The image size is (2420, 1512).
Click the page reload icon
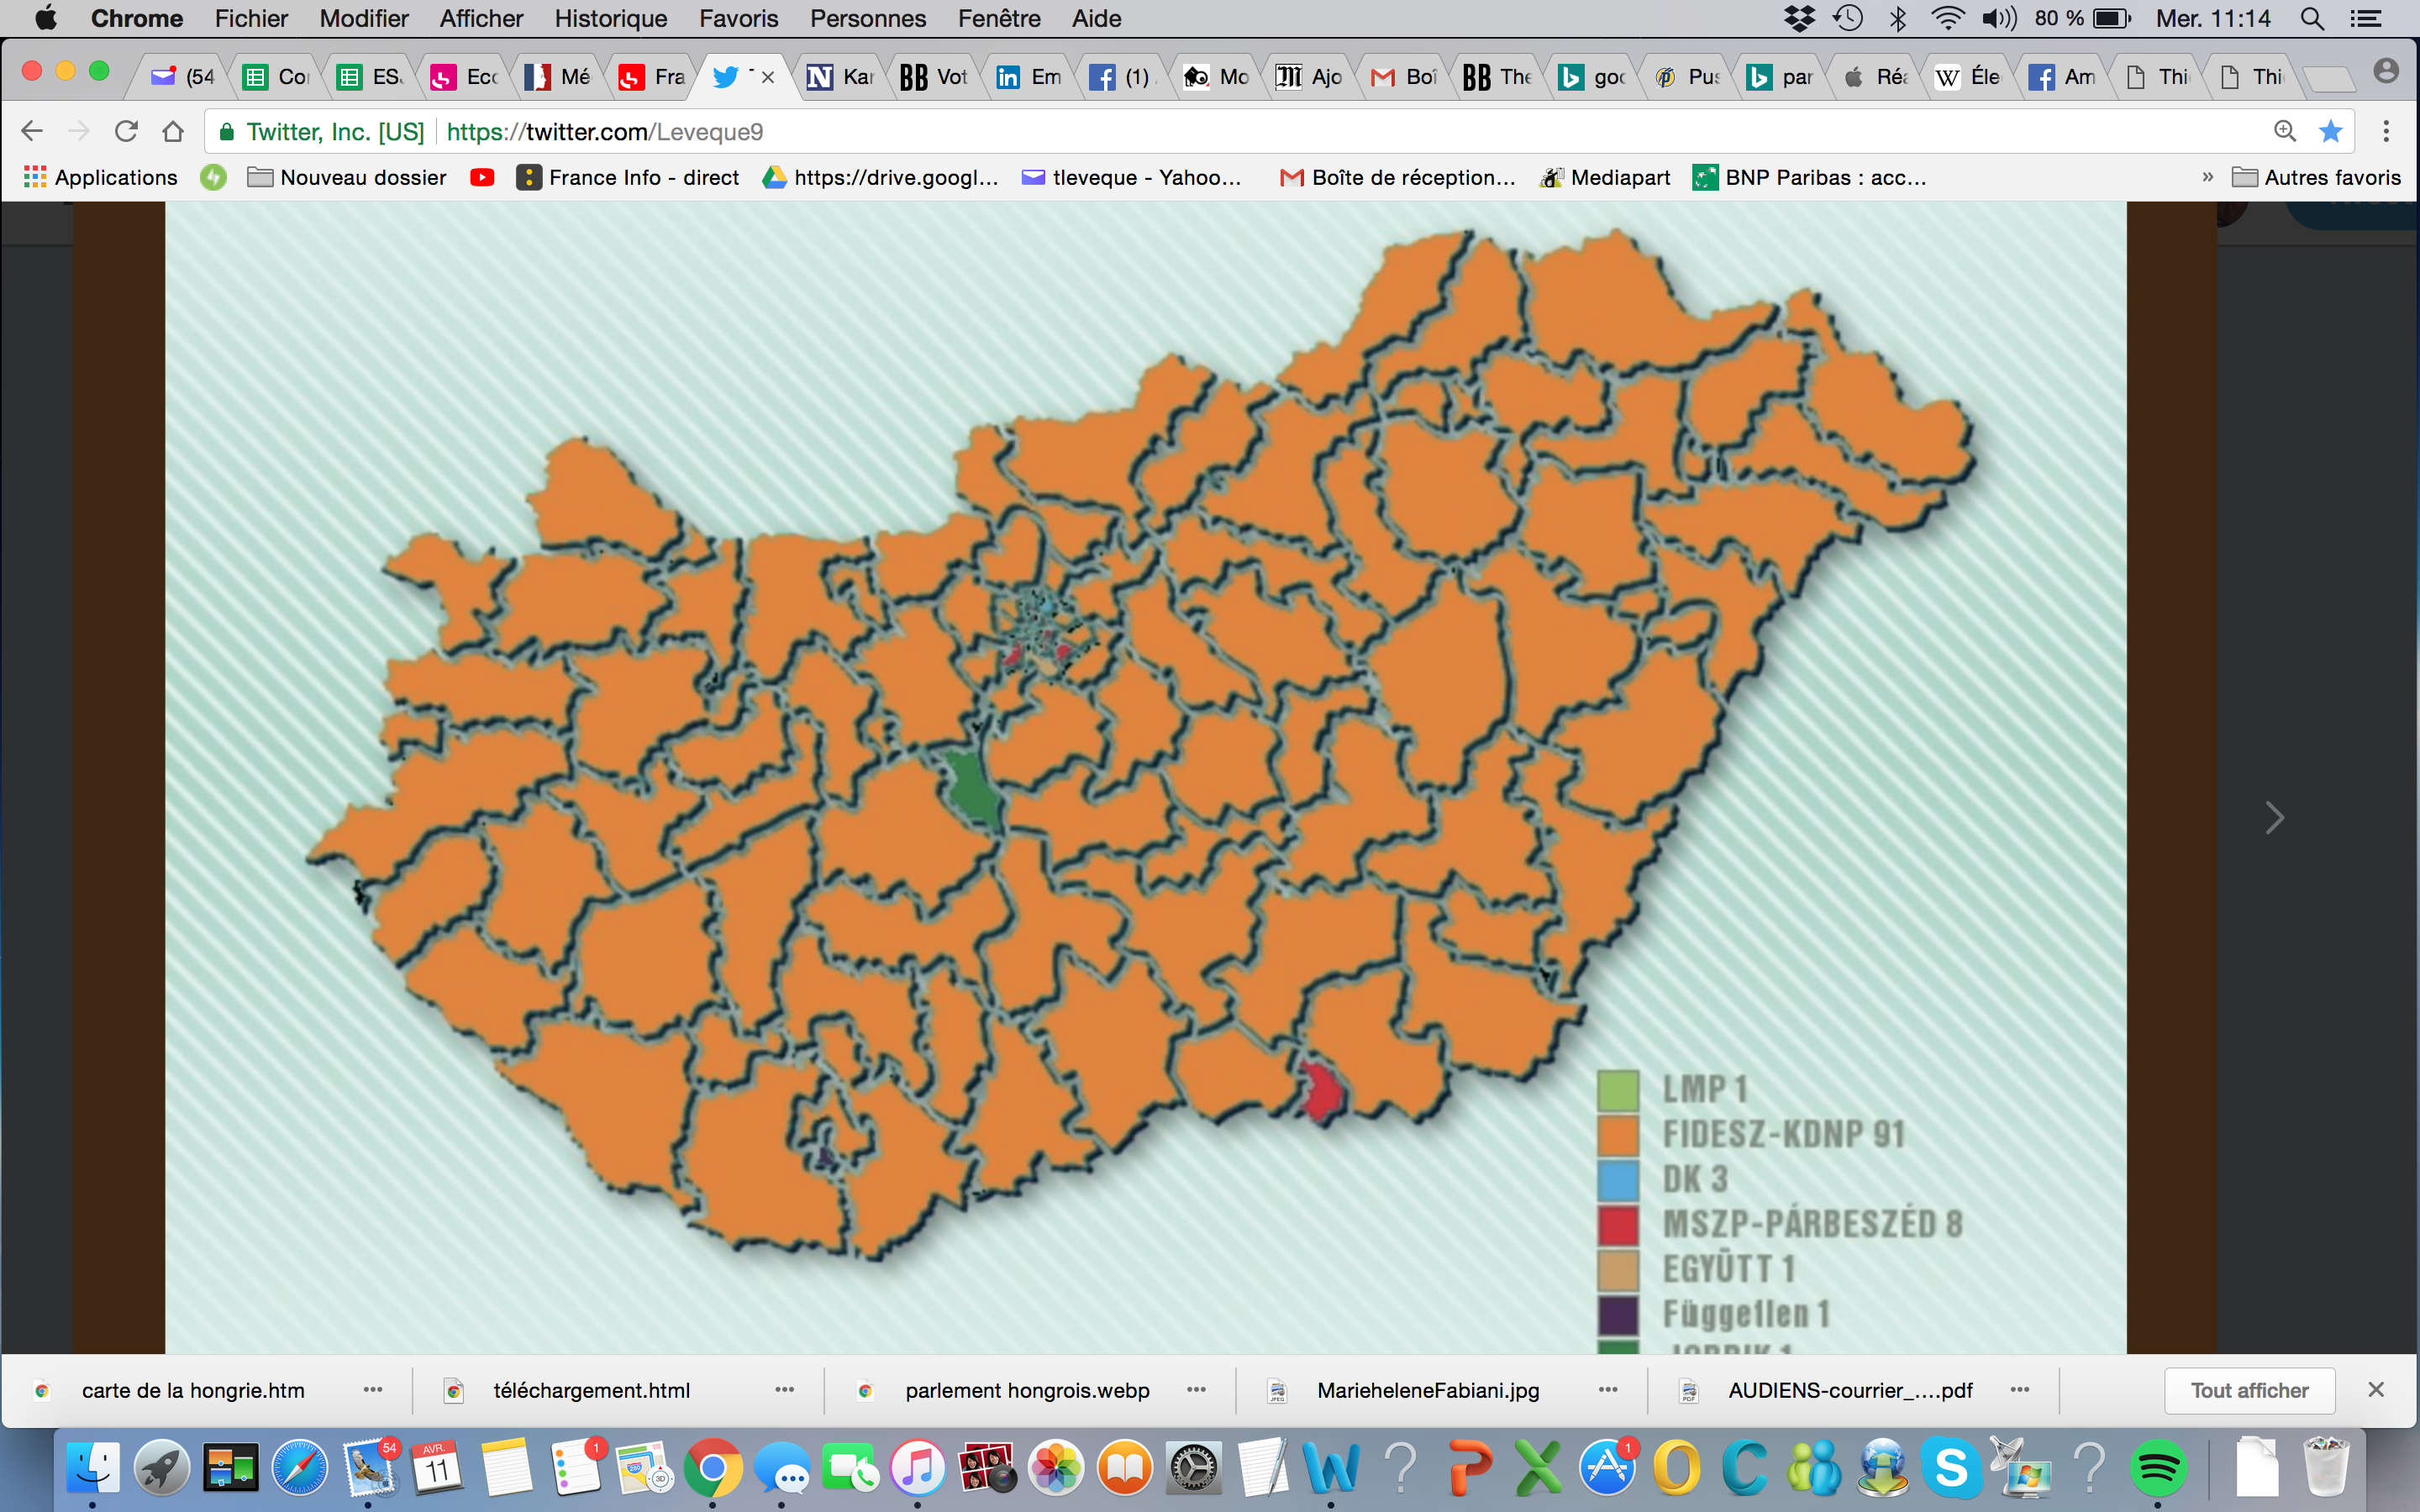126,131
